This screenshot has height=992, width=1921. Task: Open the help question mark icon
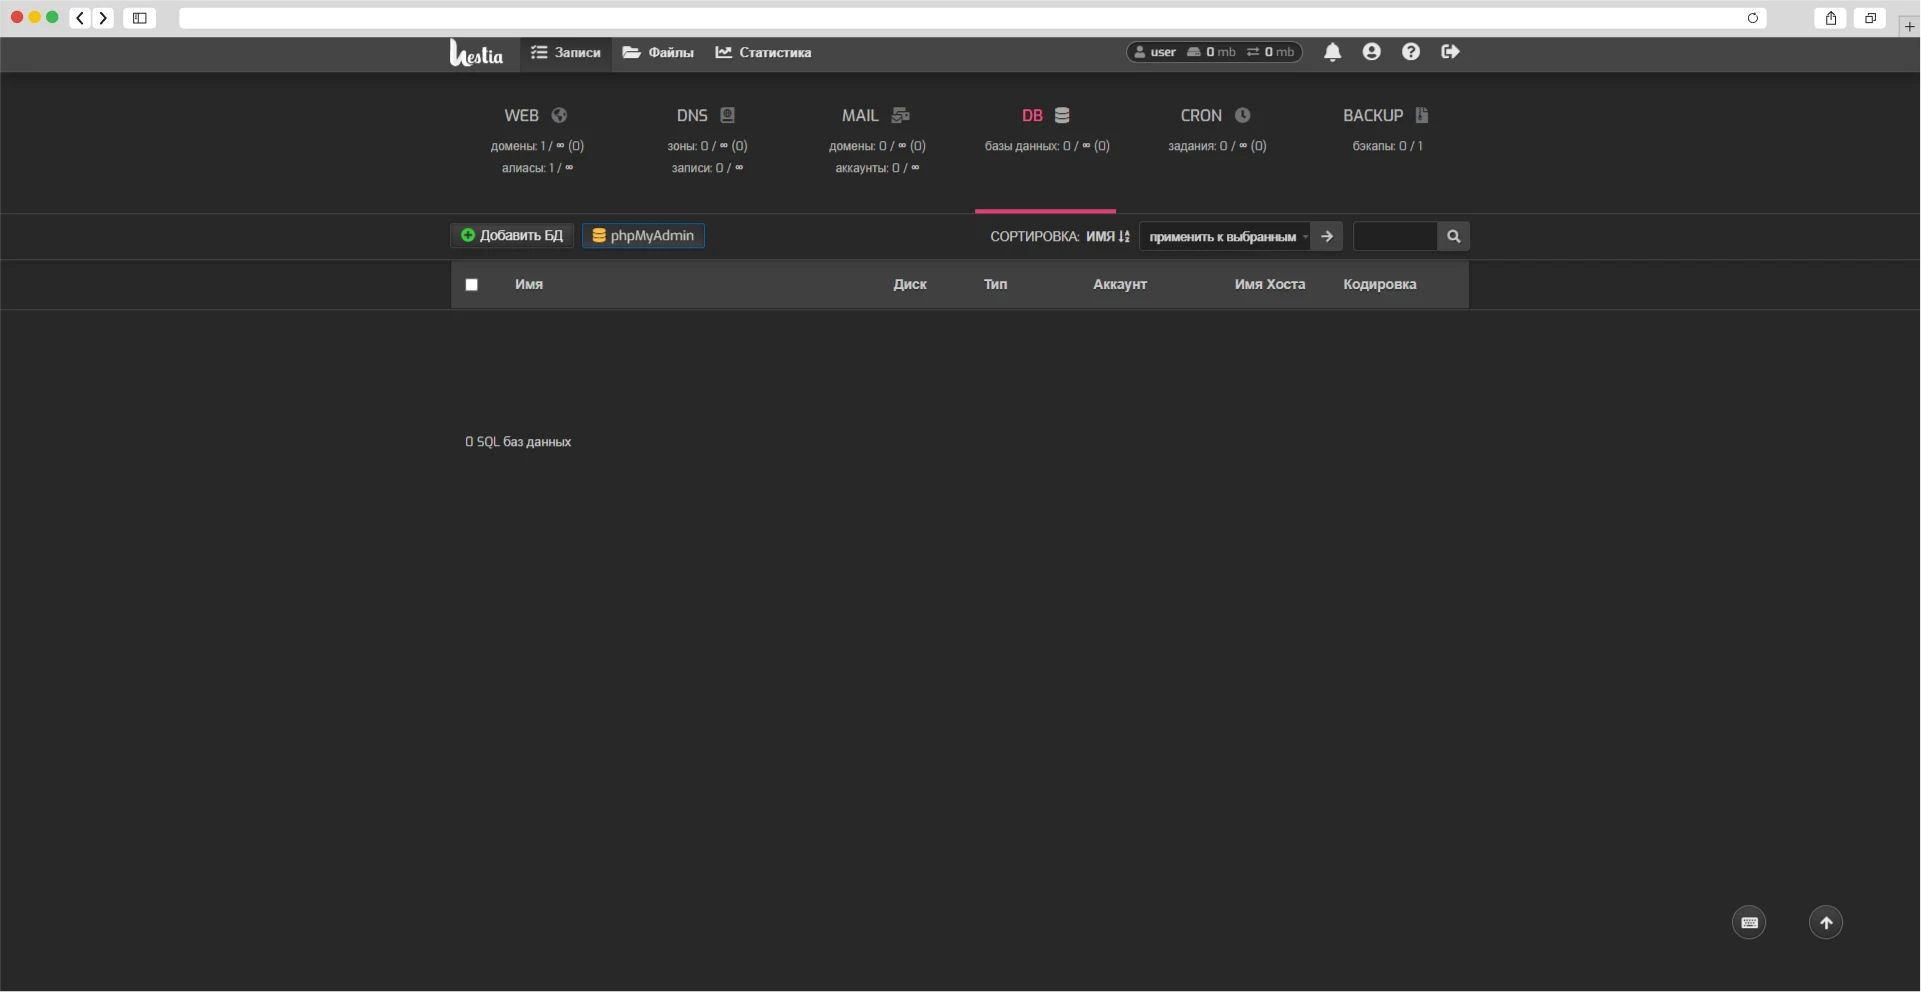(1410, 52)
